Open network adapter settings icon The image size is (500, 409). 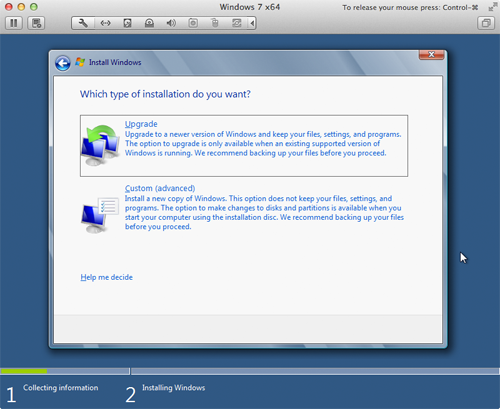click(105, 23)
